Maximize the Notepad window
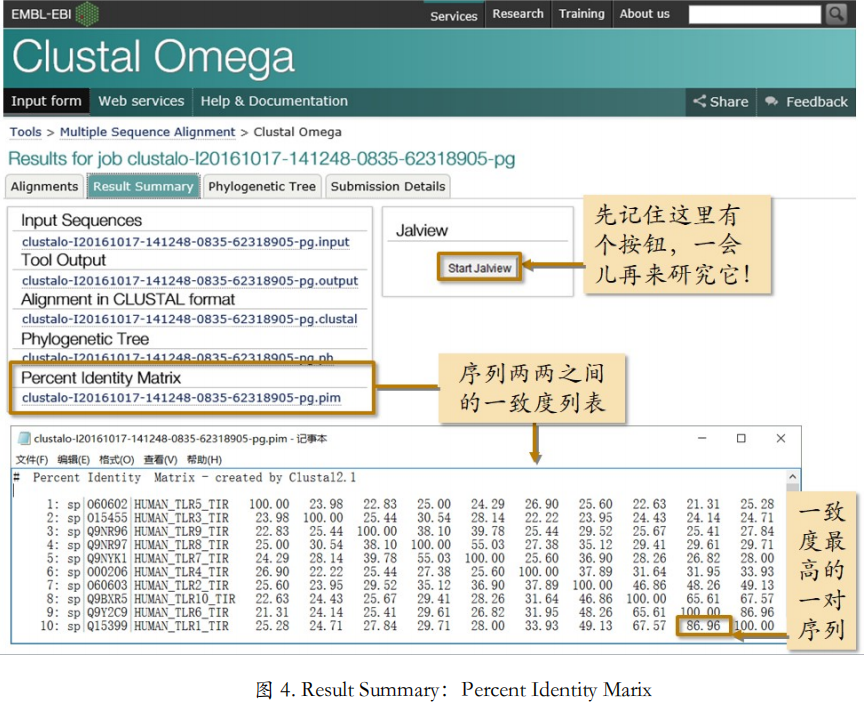865x711 pixels. click(741, 438)
